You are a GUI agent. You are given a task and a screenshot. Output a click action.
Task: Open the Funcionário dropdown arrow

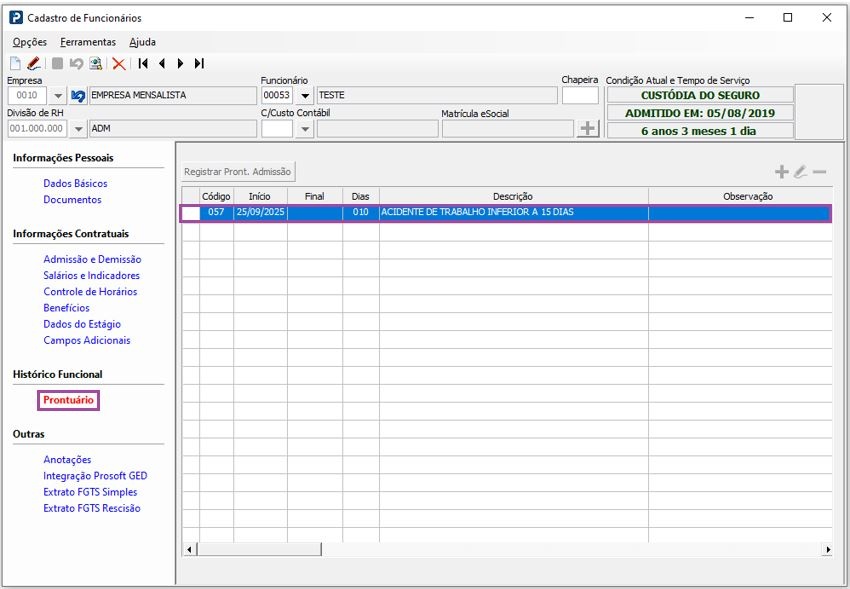coord(305,96)
